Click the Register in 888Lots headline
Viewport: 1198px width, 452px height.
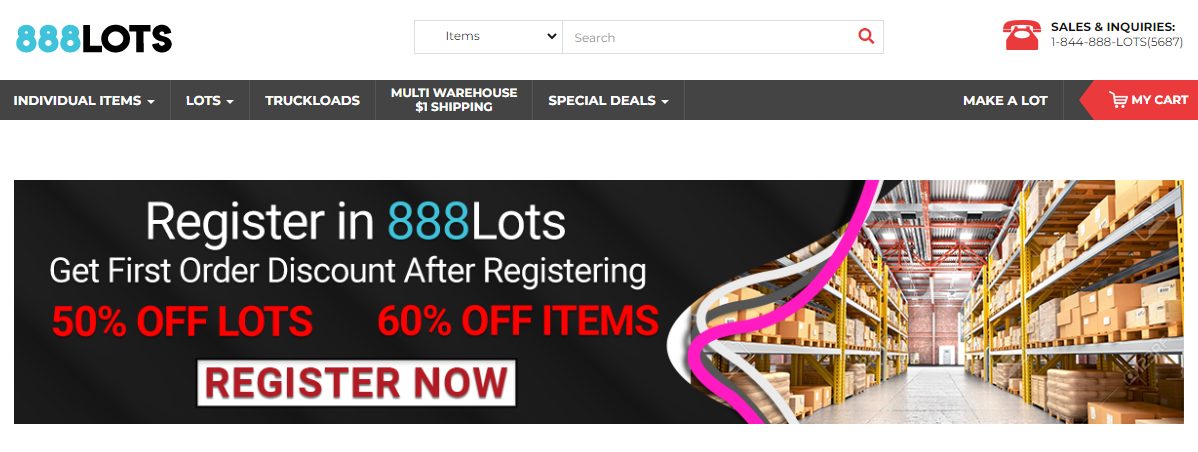click(x=355, y=221)
